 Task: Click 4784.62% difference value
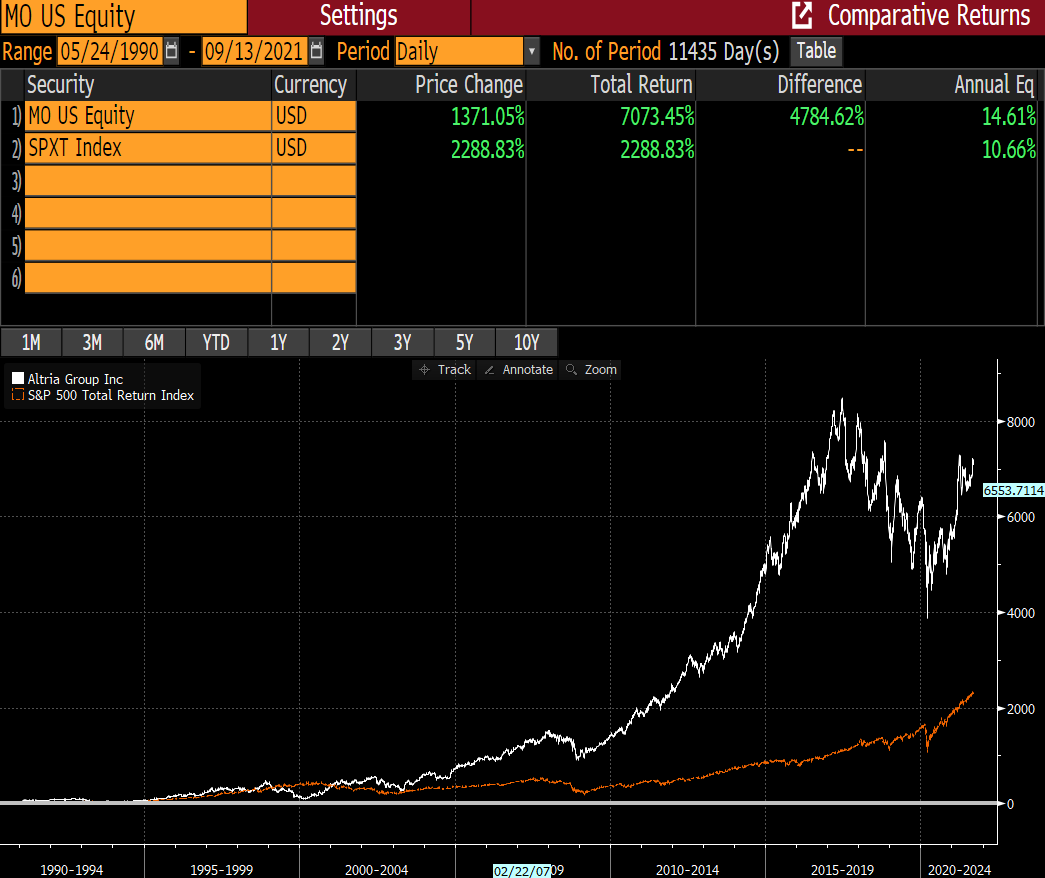[826, 117]
